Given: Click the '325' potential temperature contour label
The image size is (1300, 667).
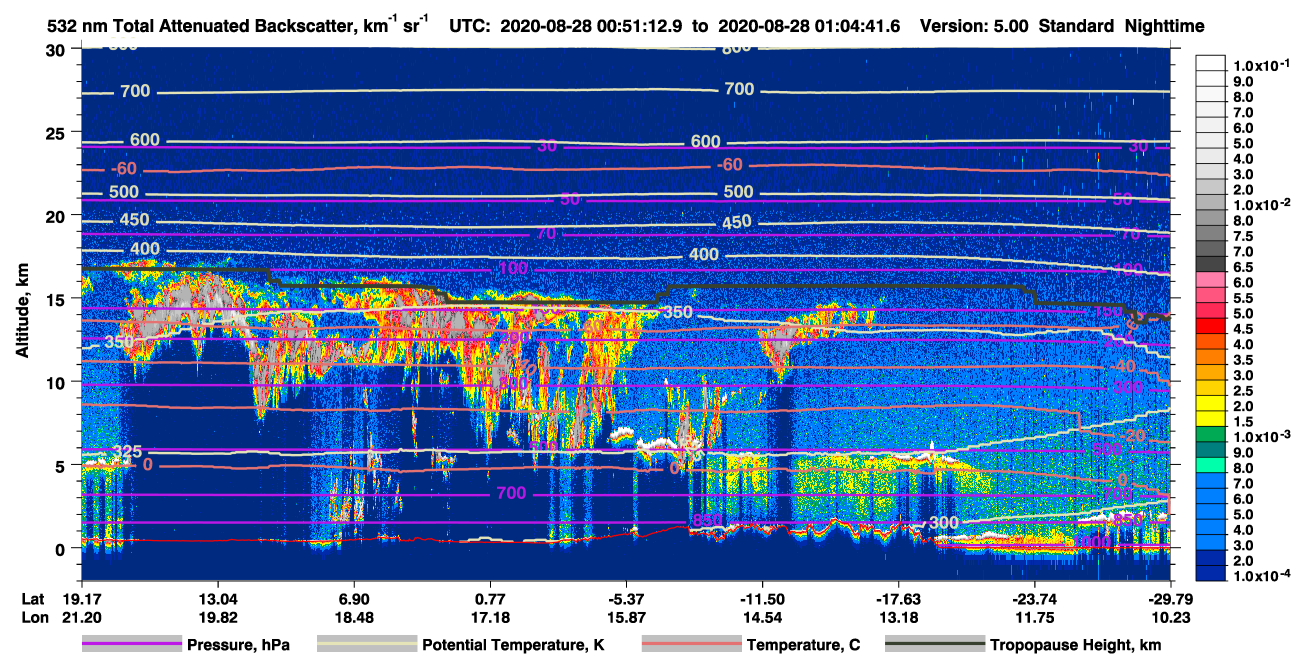Looking at the screenshot, I should pos(128,453).
